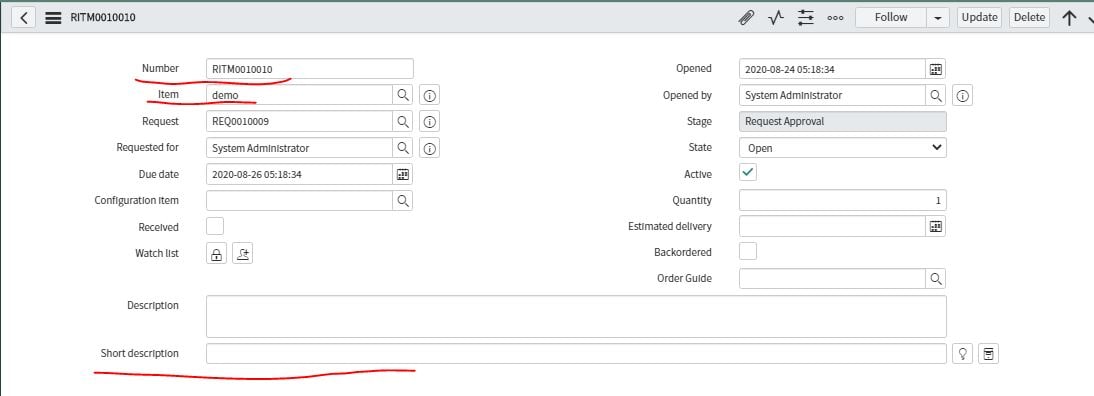Show info preview for Opened by
Screen dimensions: 1094x396
[963, 96]
